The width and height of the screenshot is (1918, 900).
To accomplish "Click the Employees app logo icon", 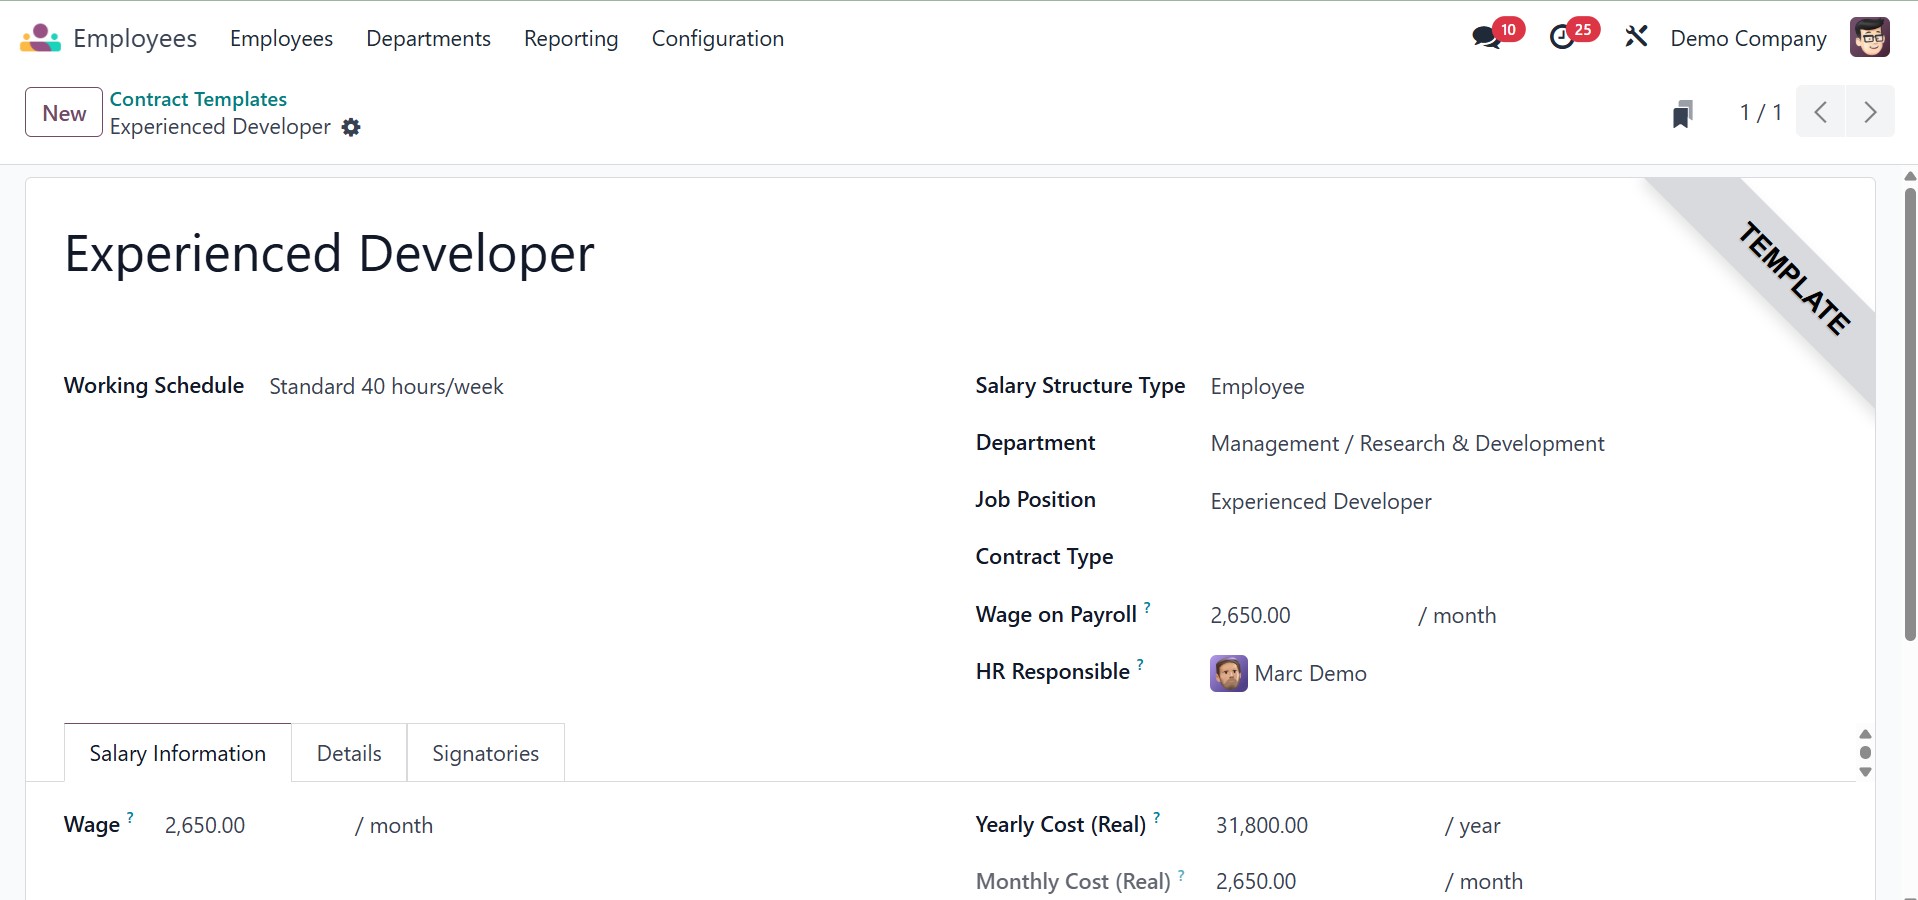I will click(x=40, y=38).
